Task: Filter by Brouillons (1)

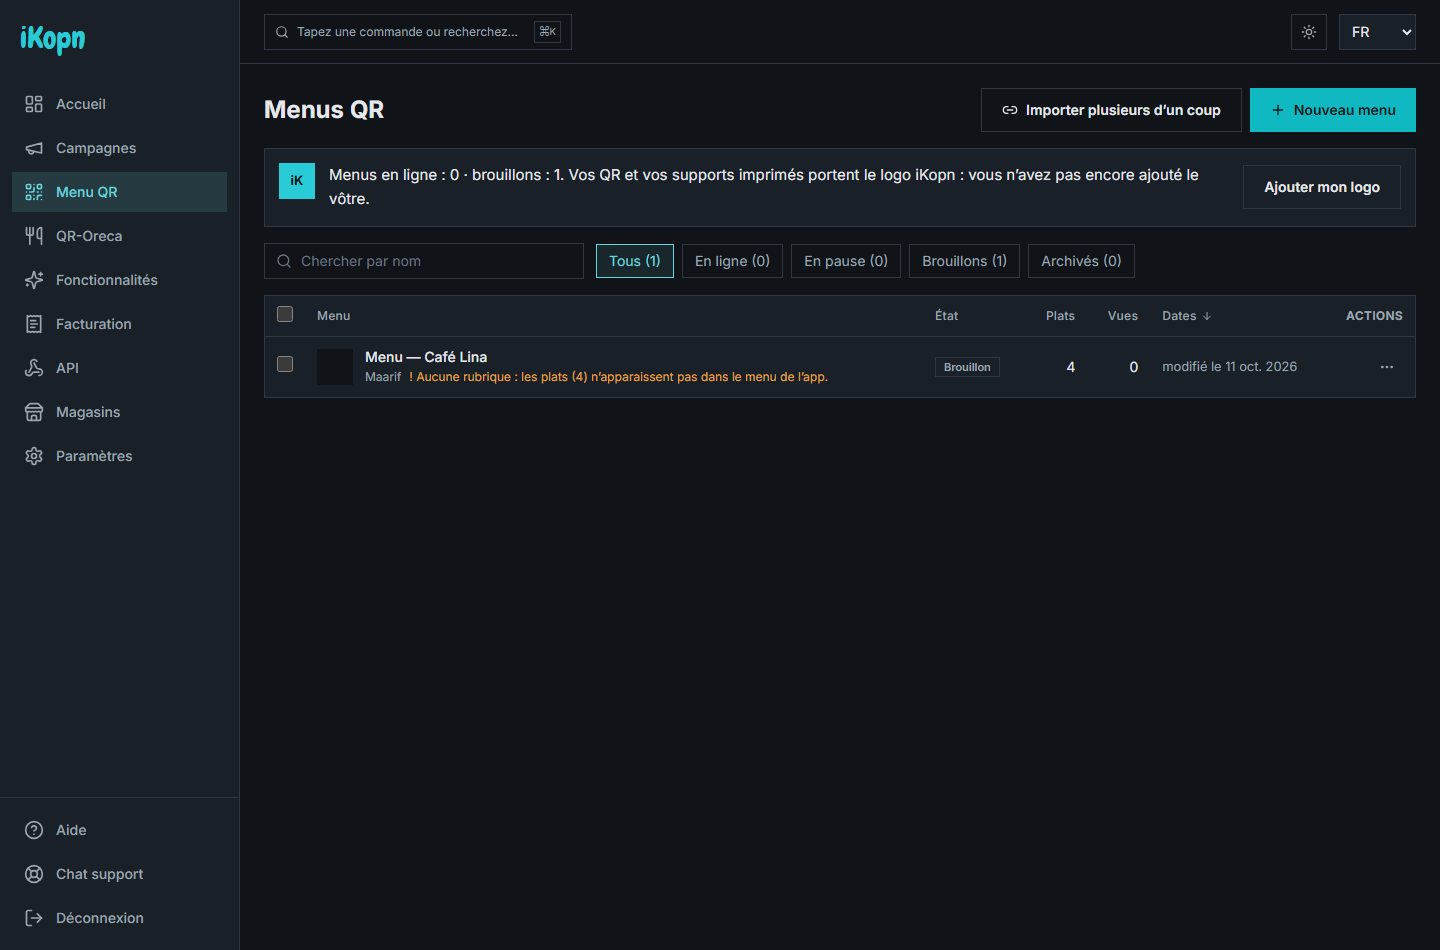Action: tap(964, 261)
